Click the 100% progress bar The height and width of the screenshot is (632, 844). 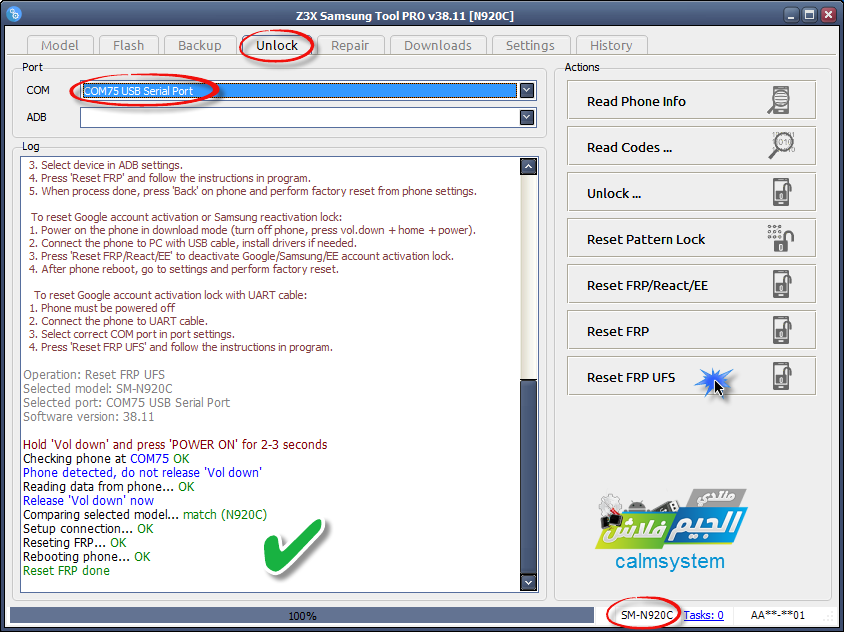(x=302, y=615)
